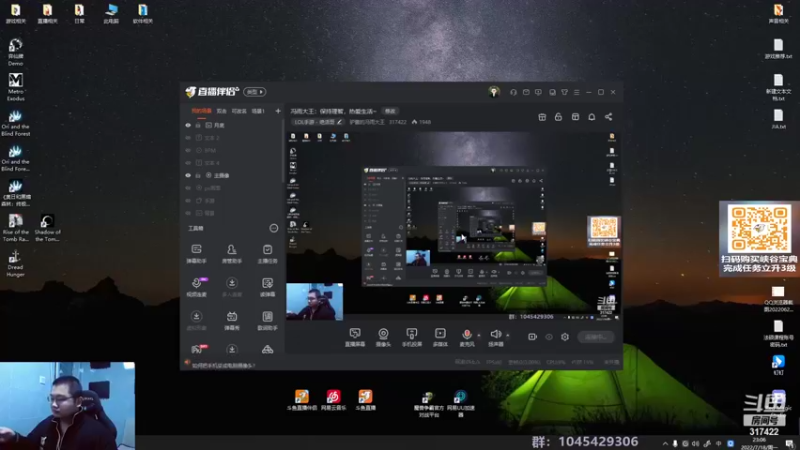Expand speaker options arrow
Image resolution: width=800 pixels, height=450 pixels.
pos(507,335)
